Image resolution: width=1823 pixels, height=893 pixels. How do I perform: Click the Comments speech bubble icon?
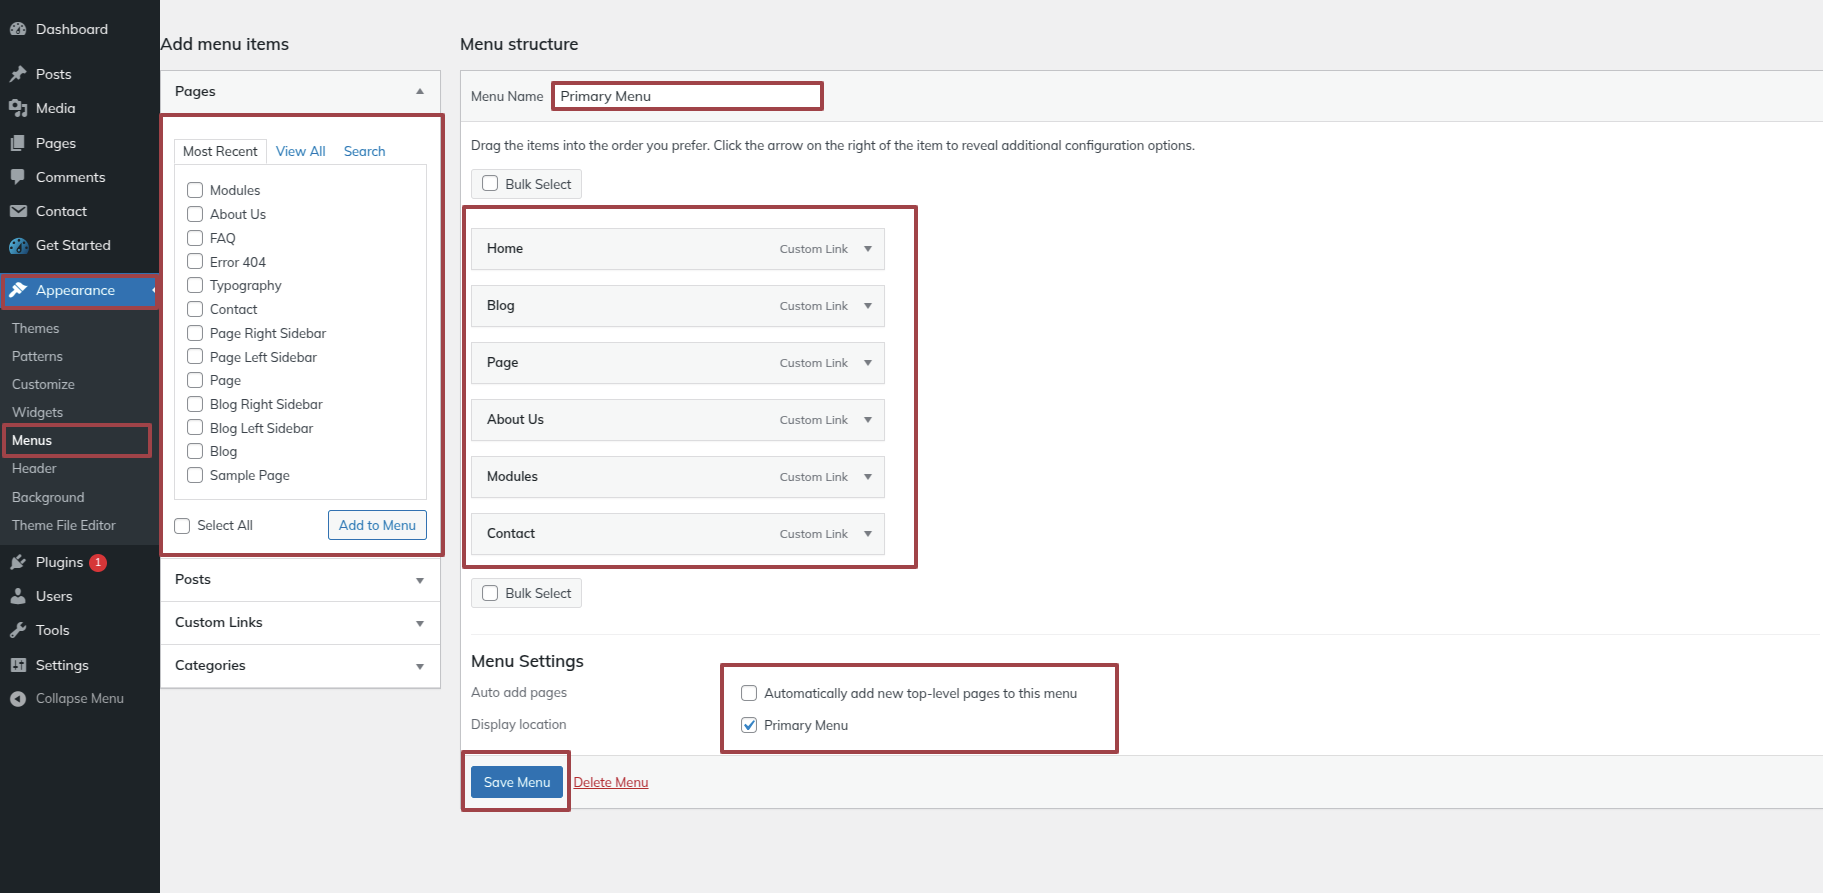(18, 177)
